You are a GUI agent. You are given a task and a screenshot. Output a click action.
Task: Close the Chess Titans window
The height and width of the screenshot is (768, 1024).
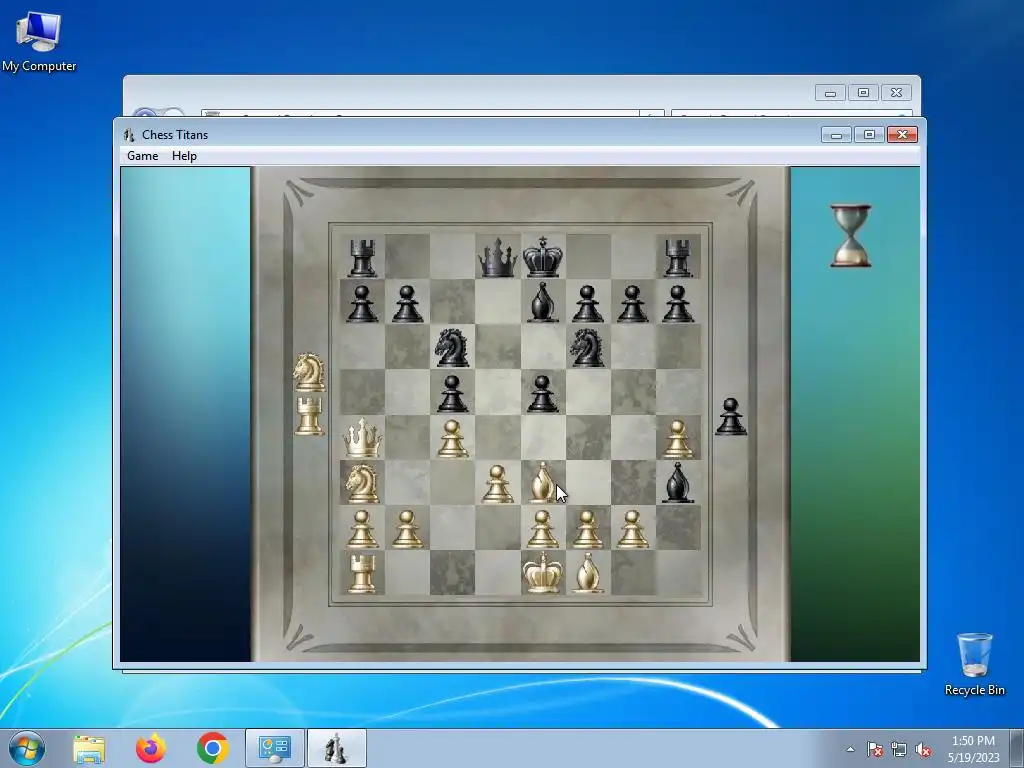pyautogui.click(x=903, y=135)
